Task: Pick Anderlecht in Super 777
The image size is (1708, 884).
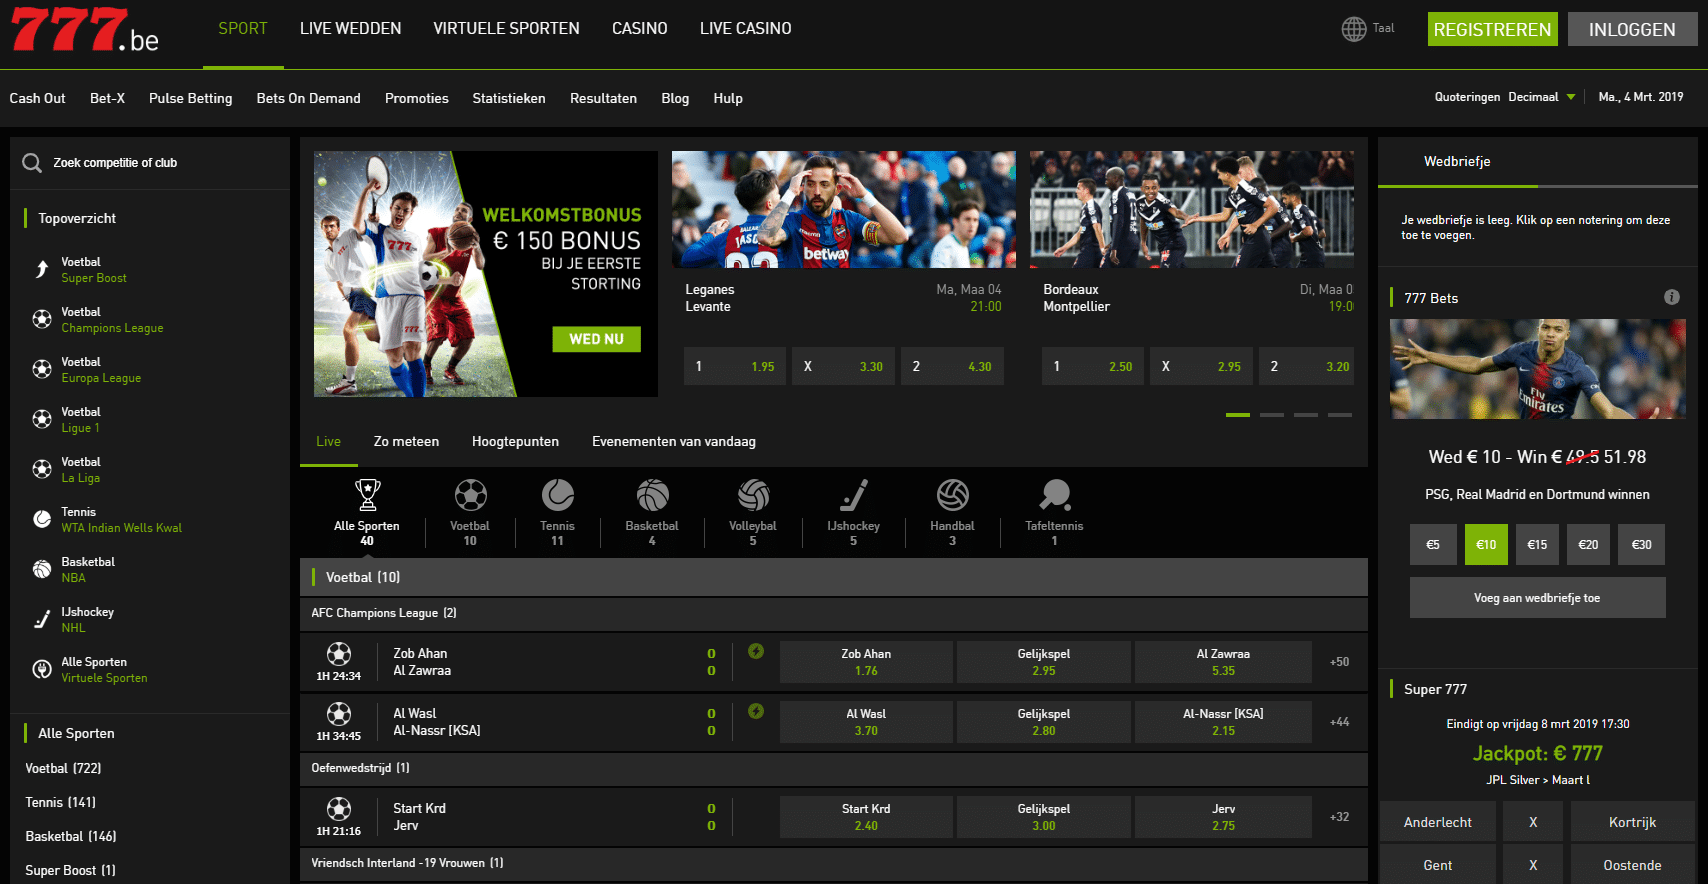Action: 1438,822
